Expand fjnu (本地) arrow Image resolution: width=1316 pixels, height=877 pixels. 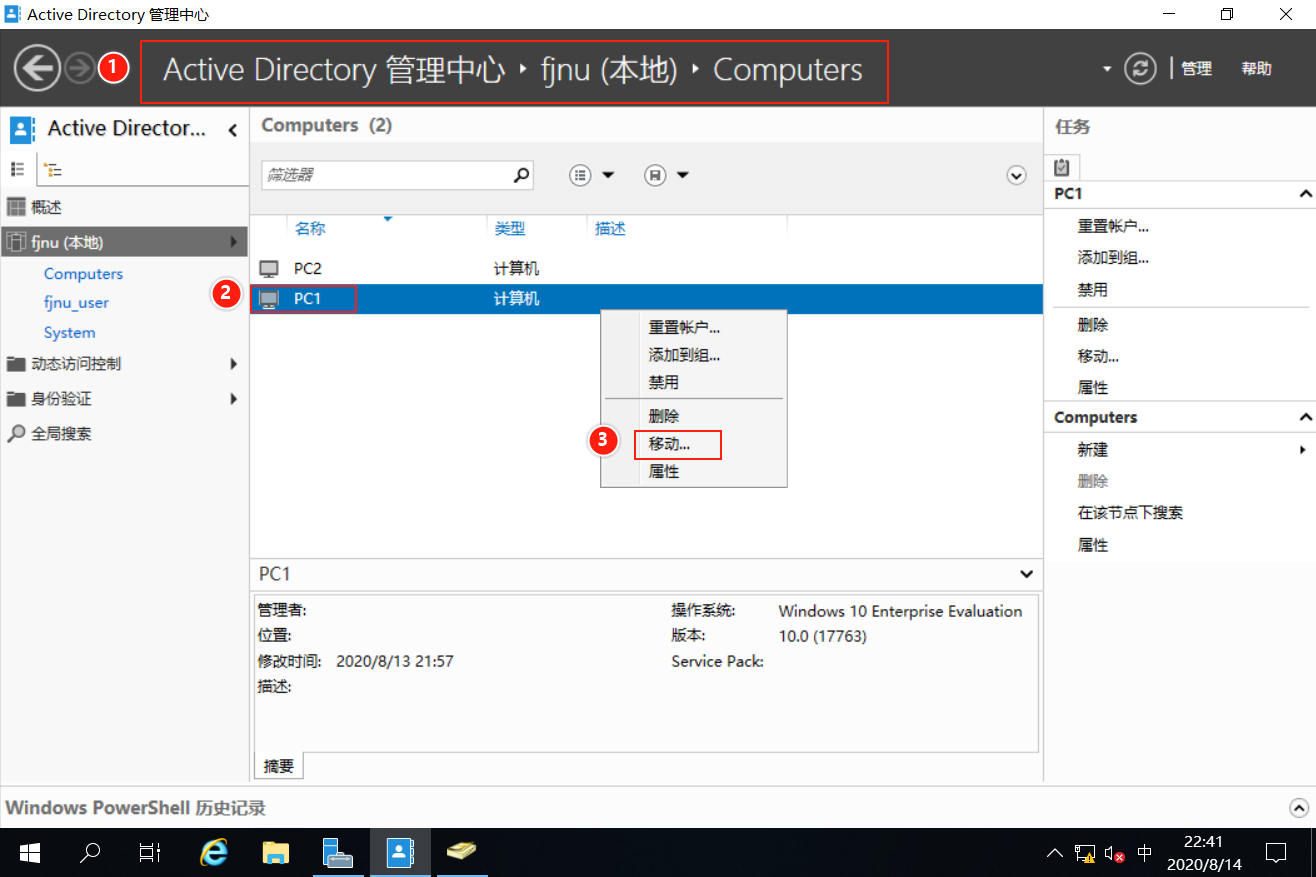tap(233, 242)
